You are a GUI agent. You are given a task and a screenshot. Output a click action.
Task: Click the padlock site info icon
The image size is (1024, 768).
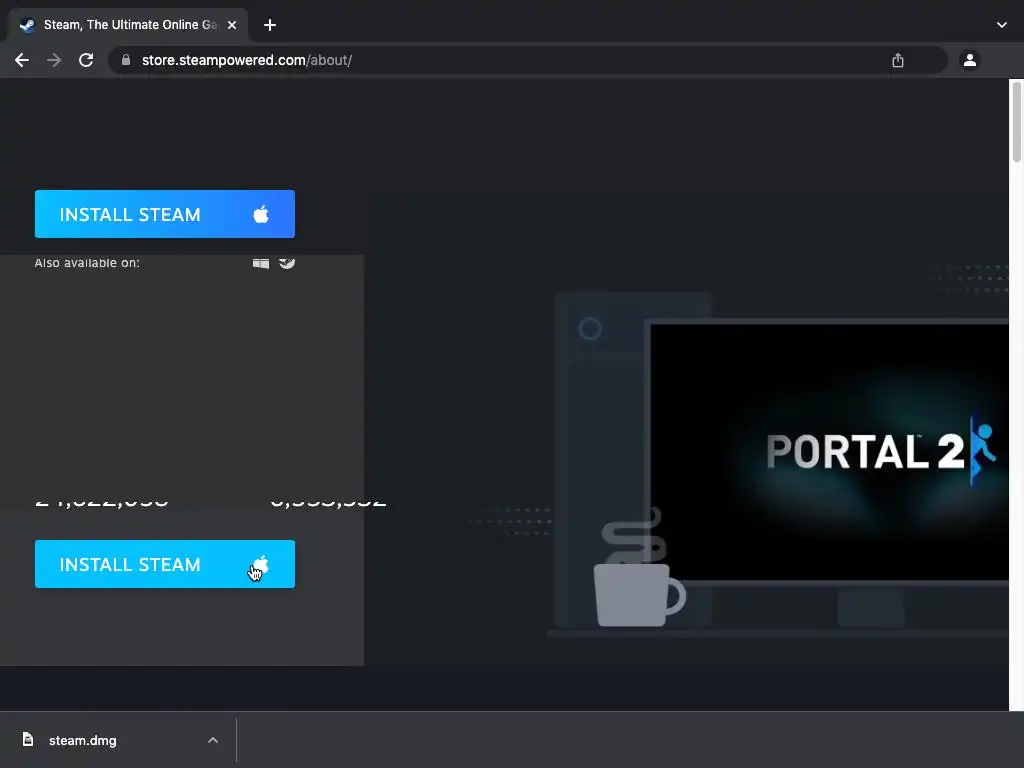tap(126, 60)
